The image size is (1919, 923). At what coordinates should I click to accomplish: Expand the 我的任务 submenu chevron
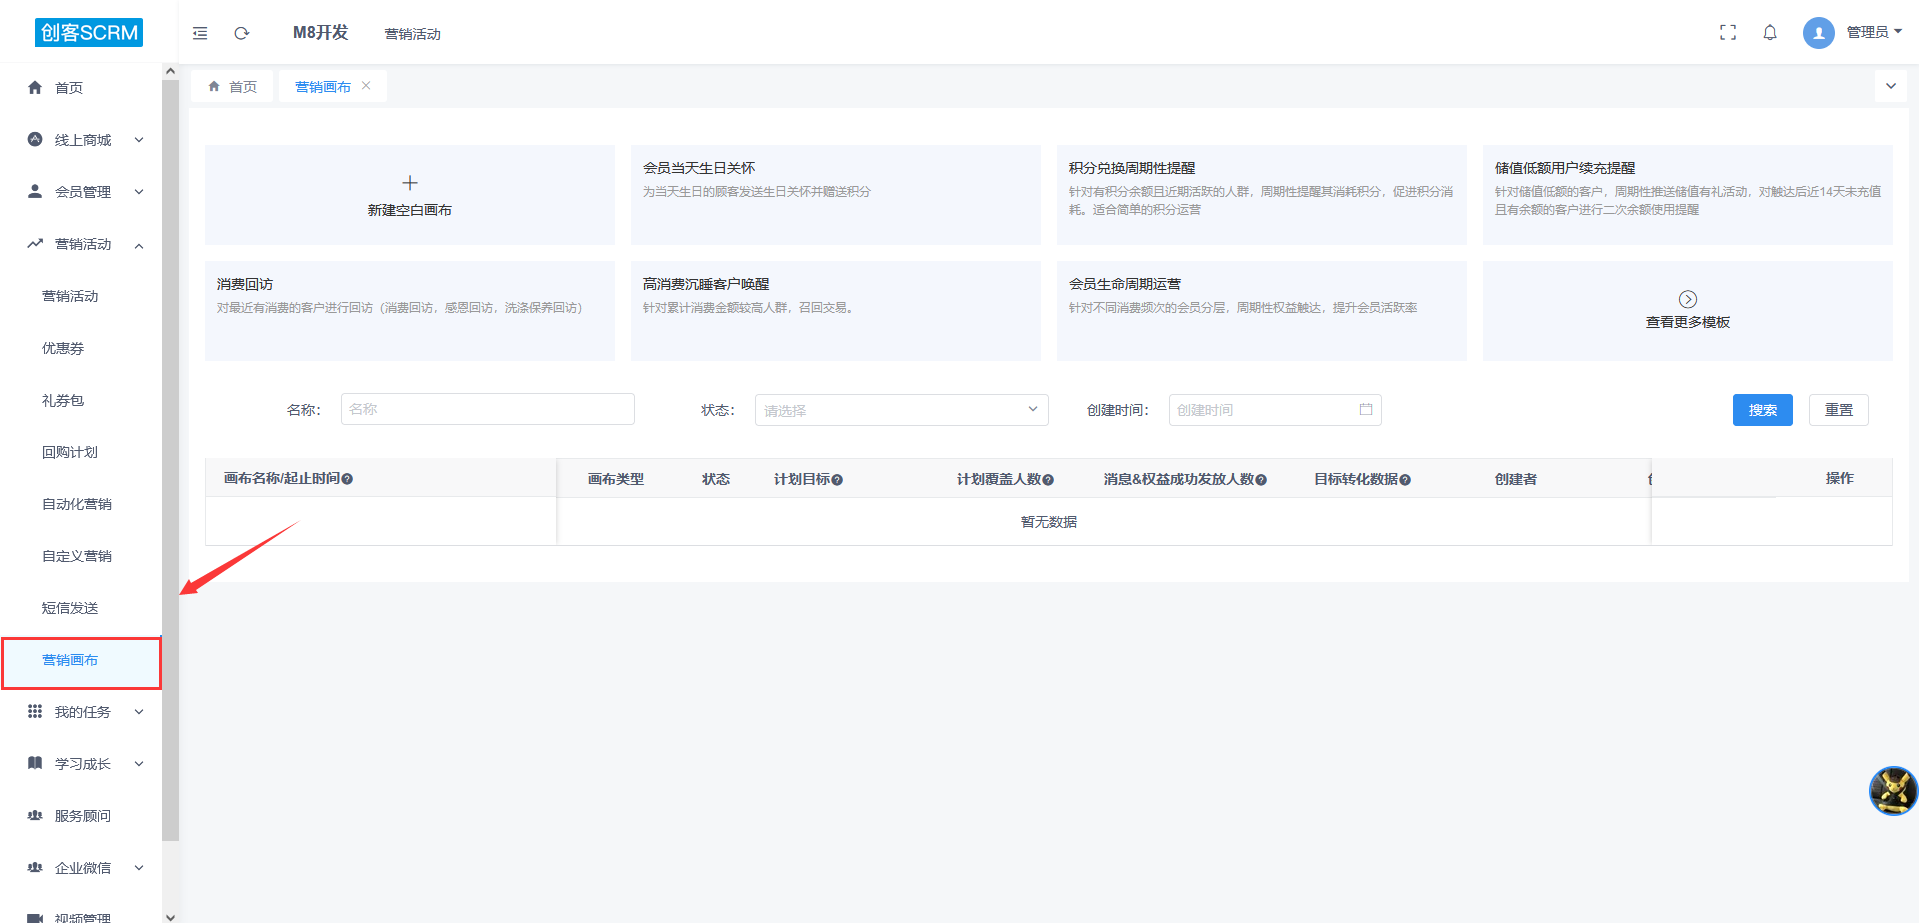[x=139, y=712]
